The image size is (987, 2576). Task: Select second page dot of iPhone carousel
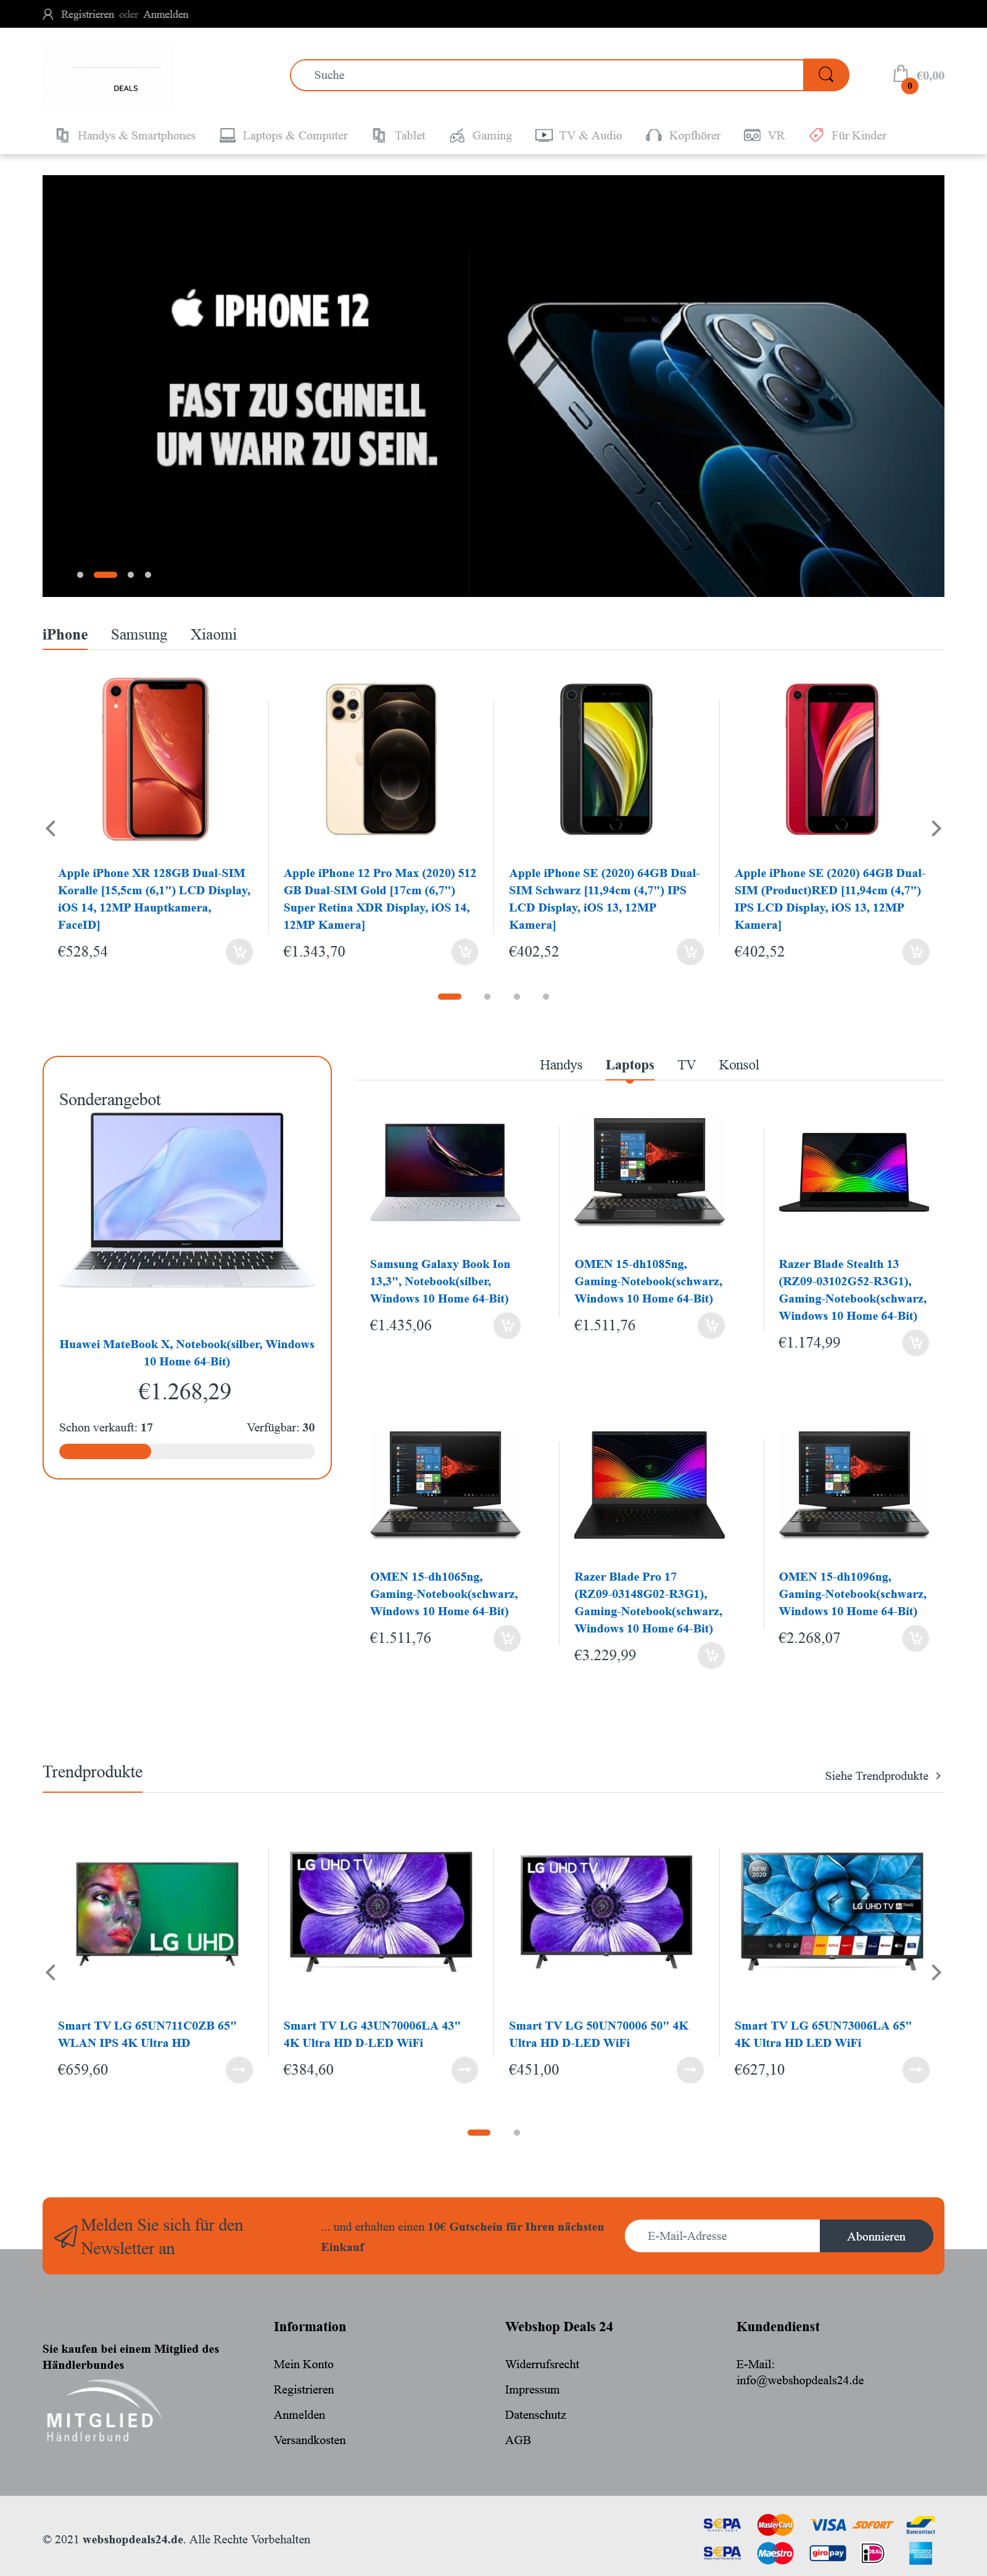point(487,997)
